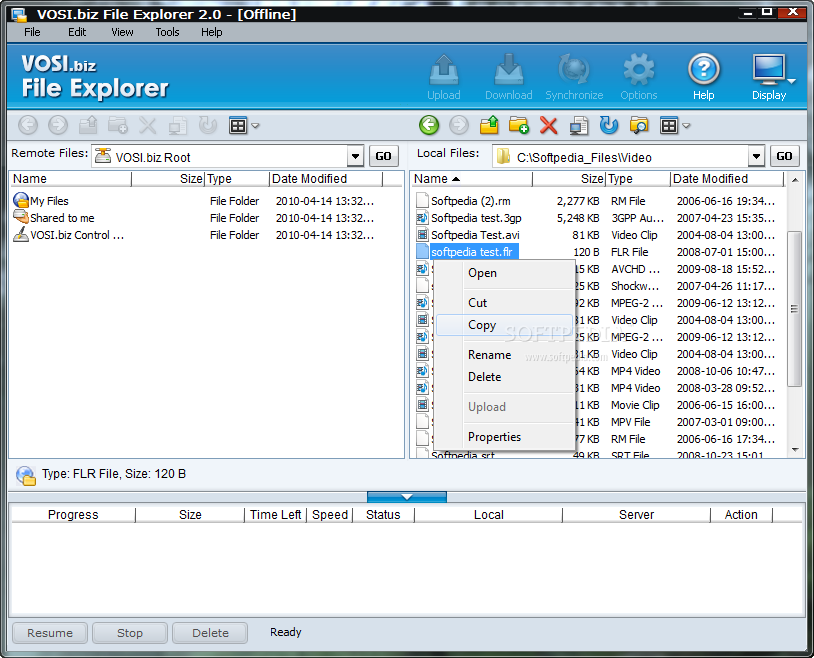Viewport: 814px width, 658px height.
Task: Click the remote view mode grid icon
Action: 238,126
